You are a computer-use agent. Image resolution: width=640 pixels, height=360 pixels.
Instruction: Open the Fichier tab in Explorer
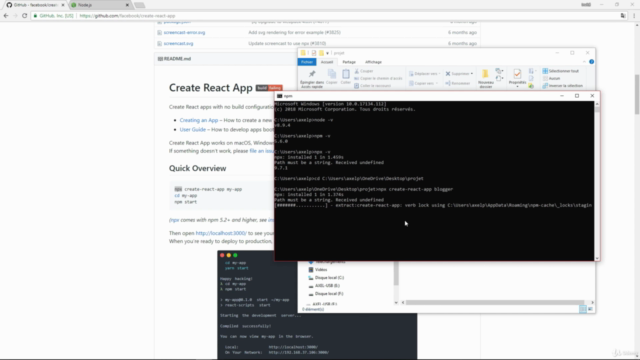[x=307, y=62]
